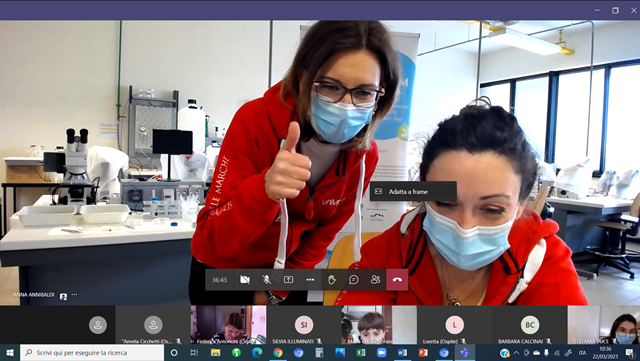Open Excel from the taskbar

point(361,352)
